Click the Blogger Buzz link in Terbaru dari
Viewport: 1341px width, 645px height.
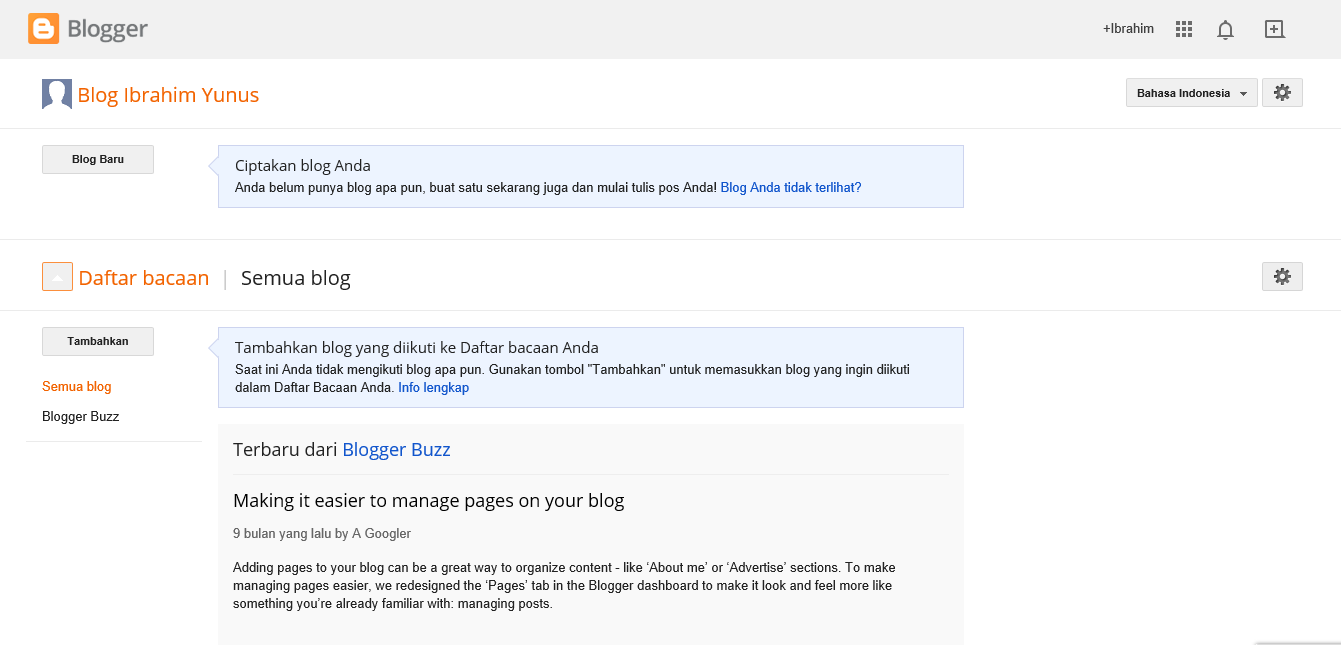[x=396, y=449]
